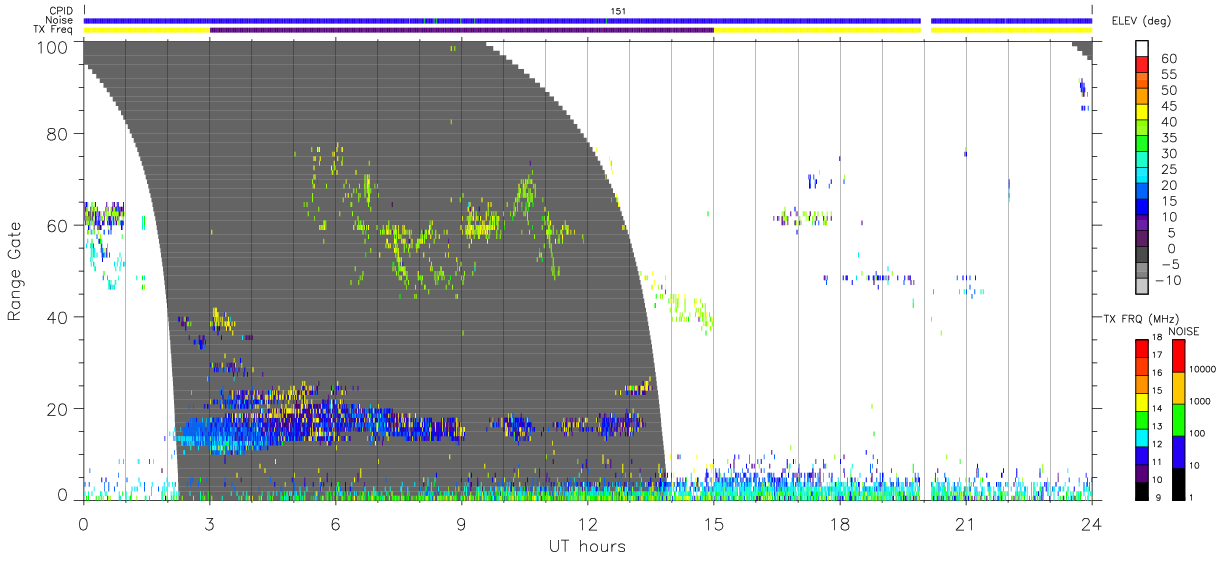Viewport: 1228px width, 567px height.
Task: Click the 50 label on ELEV colorbar
Action: [1170, 90]
